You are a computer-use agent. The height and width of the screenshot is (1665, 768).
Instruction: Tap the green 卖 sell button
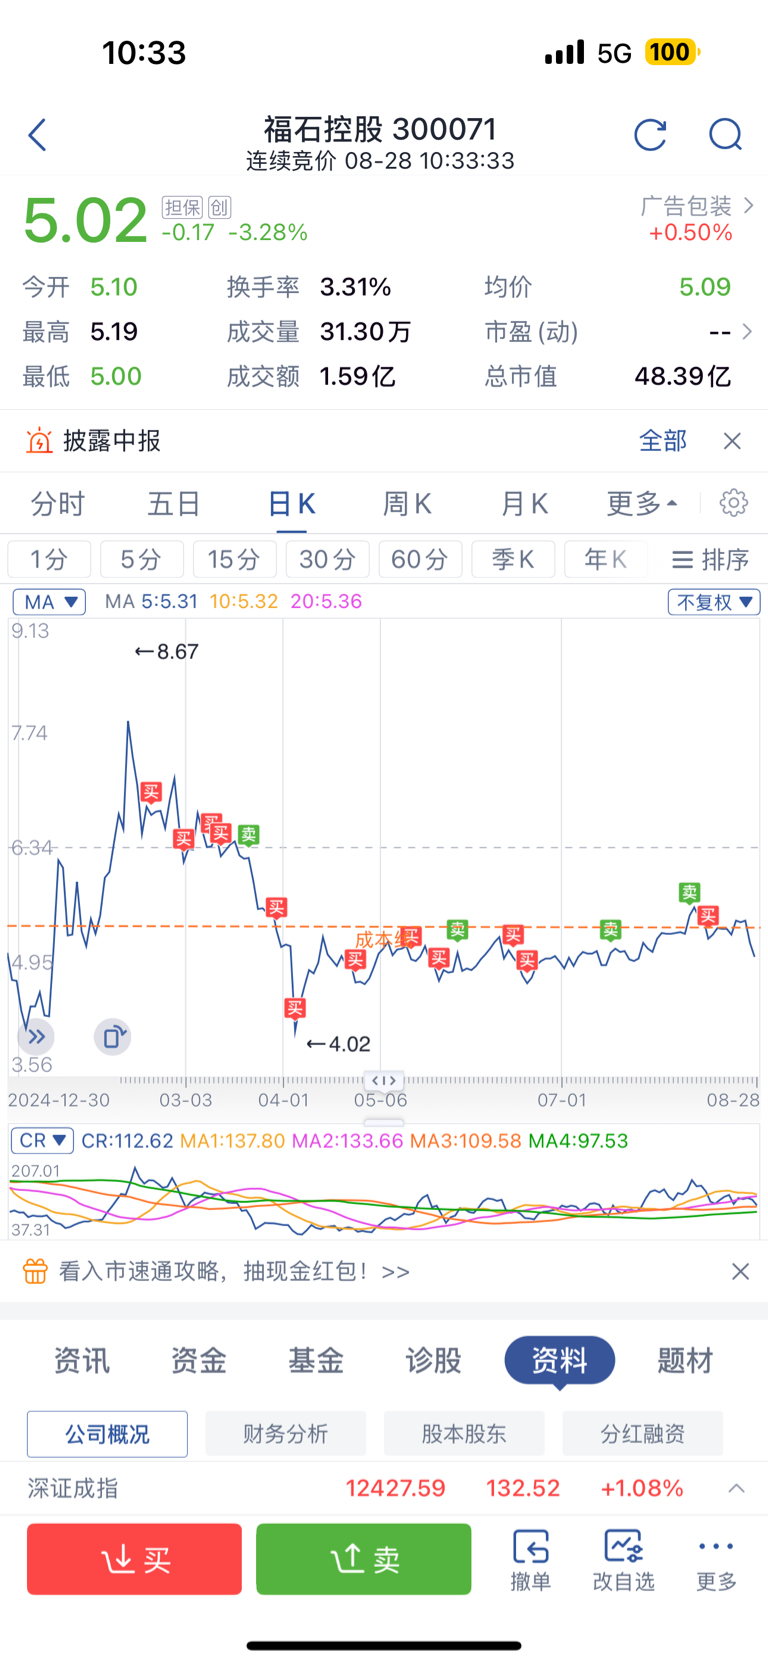tap(363, 1559)
